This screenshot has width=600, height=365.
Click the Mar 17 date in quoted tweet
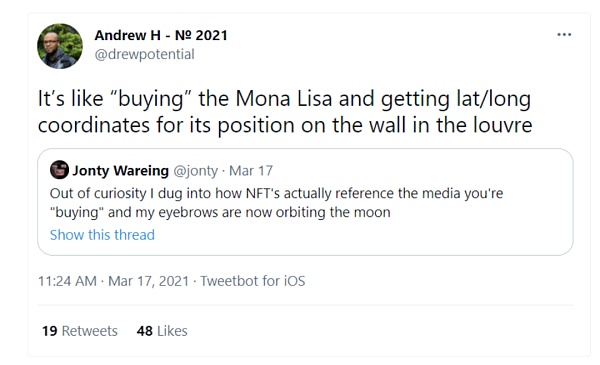point(251,170)
